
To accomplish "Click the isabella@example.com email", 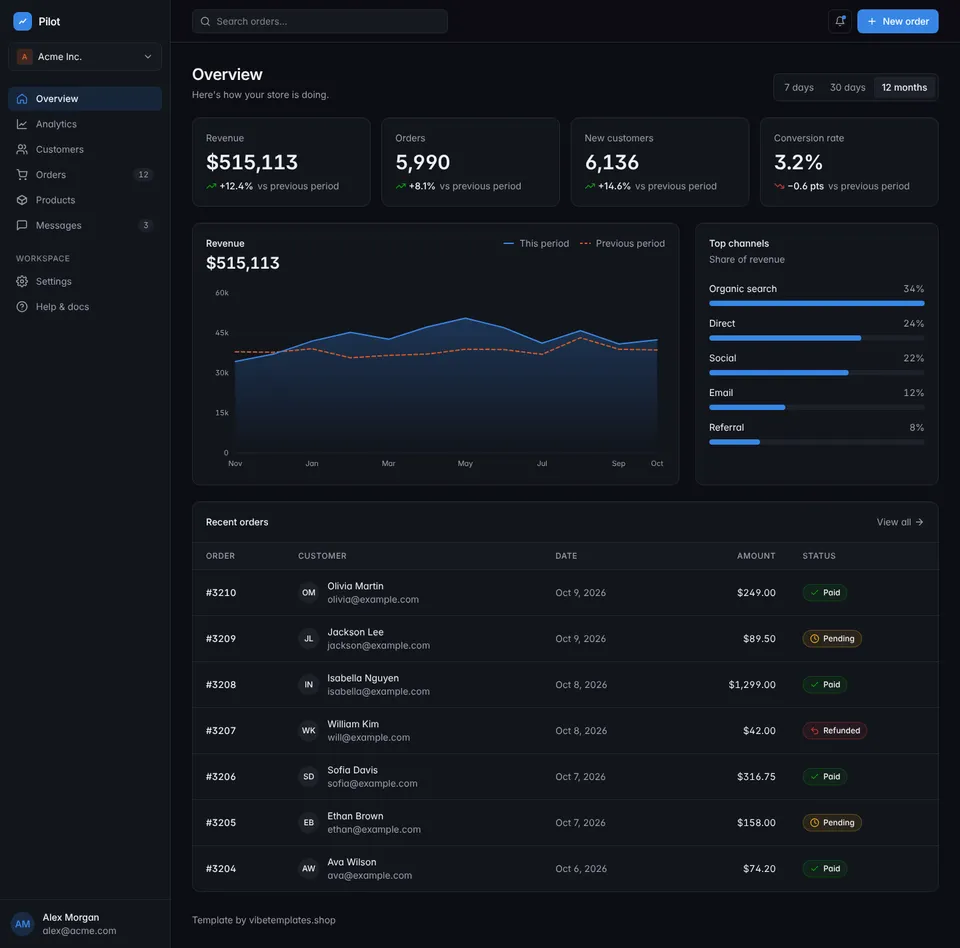I will (x=378, y=691).
